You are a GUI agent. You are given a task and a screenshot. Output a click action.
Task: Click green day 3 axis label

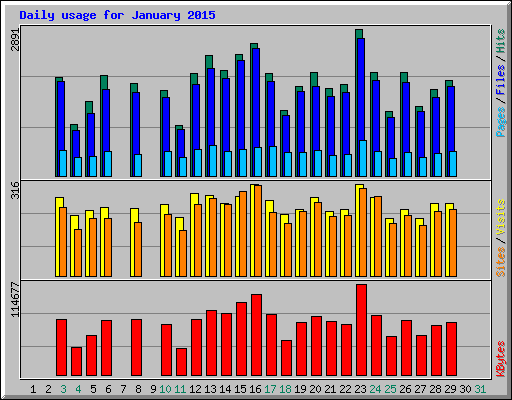(63, 389)
